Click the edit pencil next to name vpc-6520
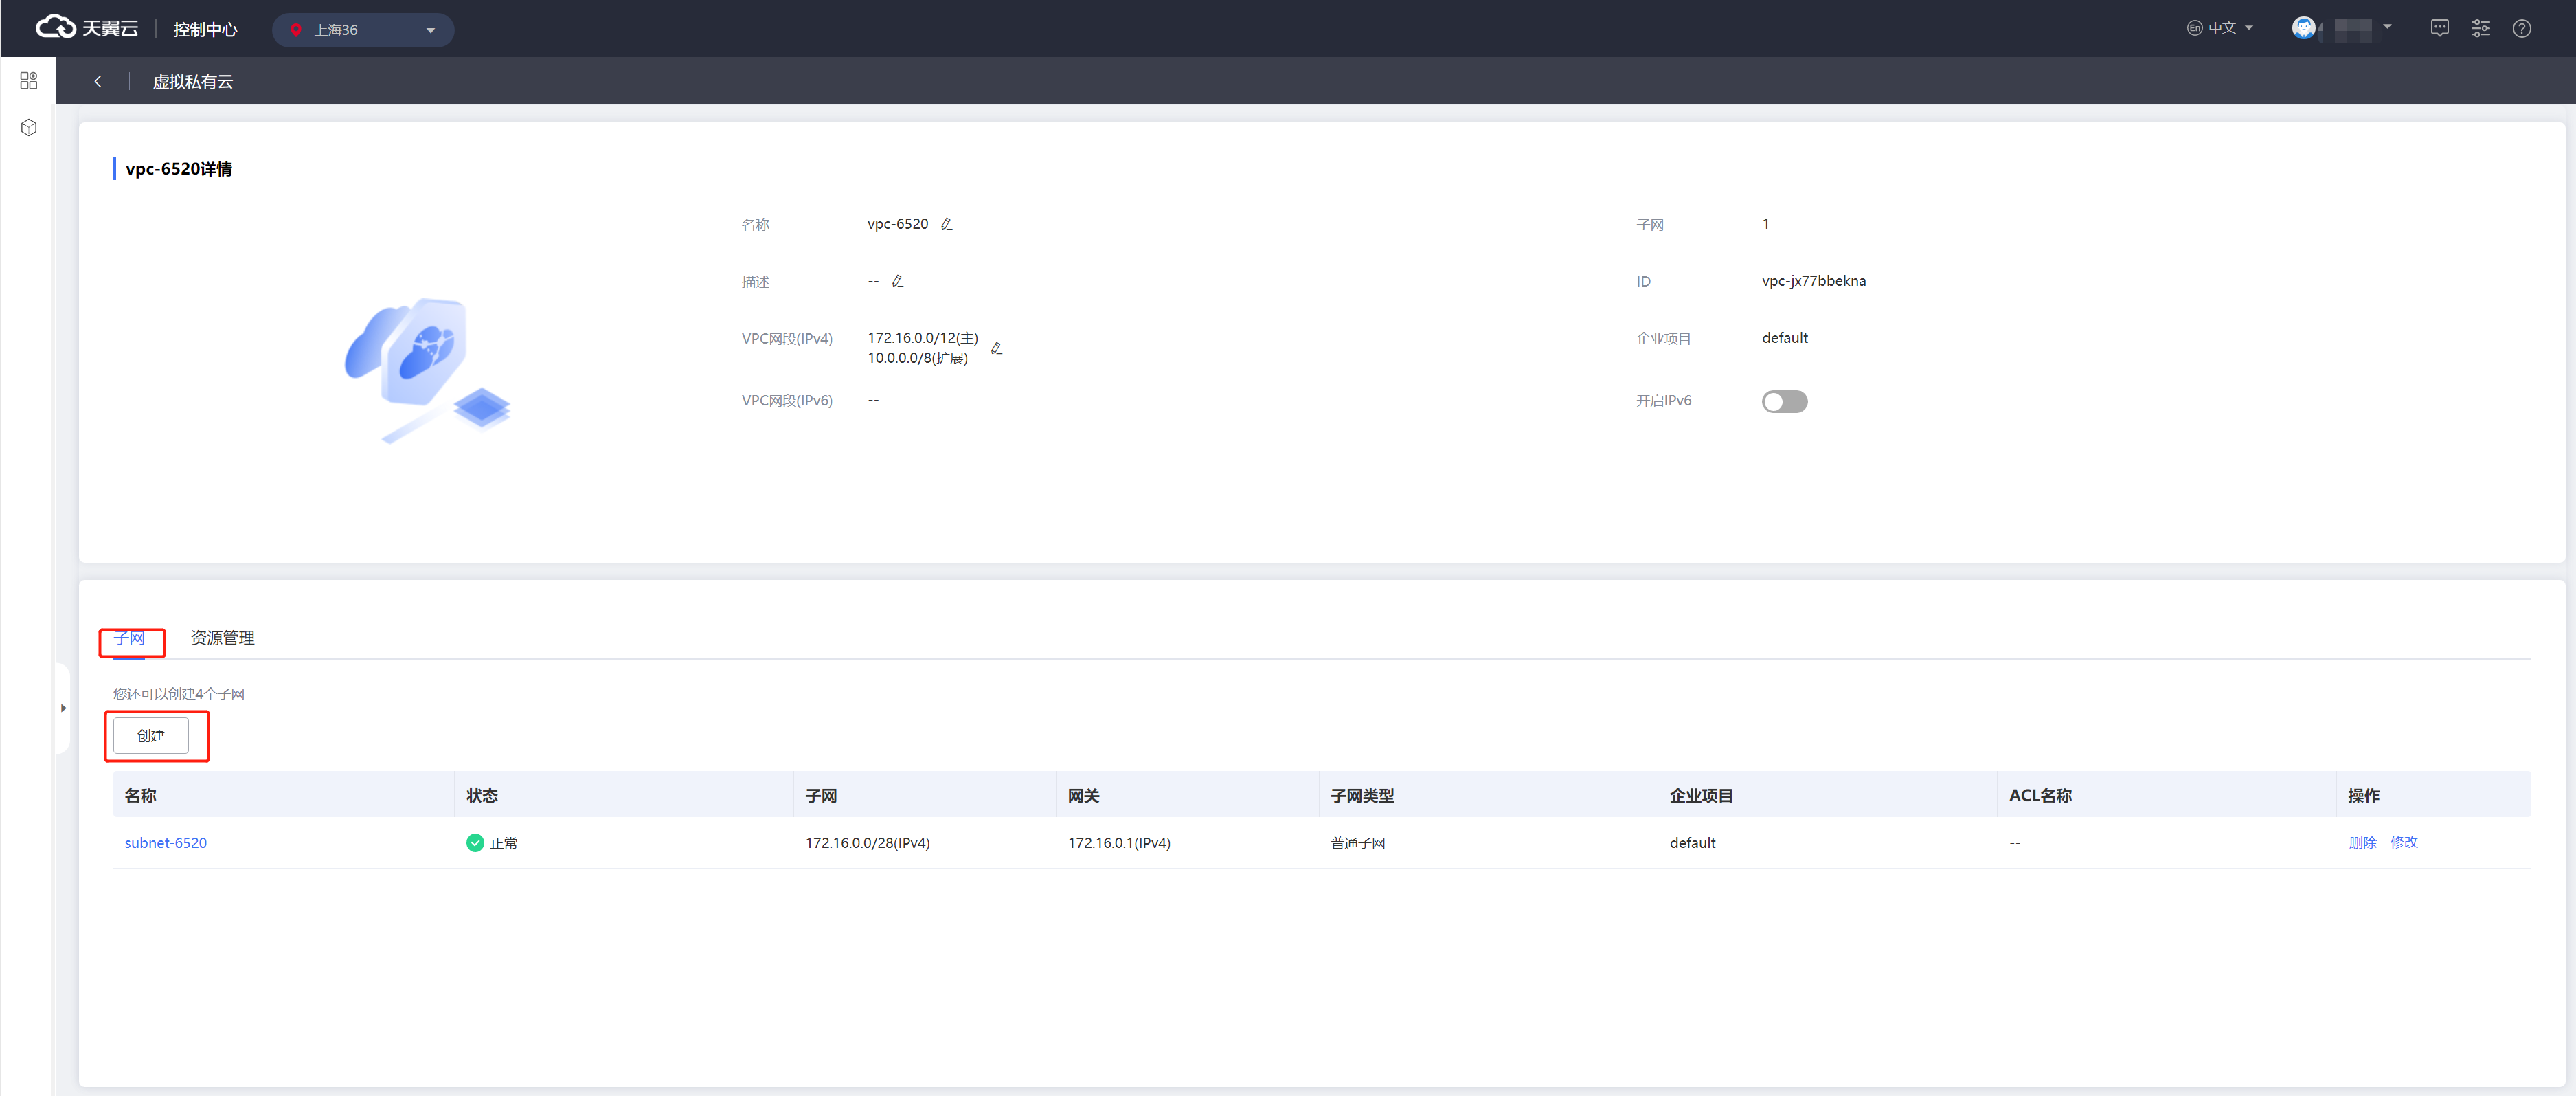This screenshot has height=1096, width=2576. pos(946,224)
